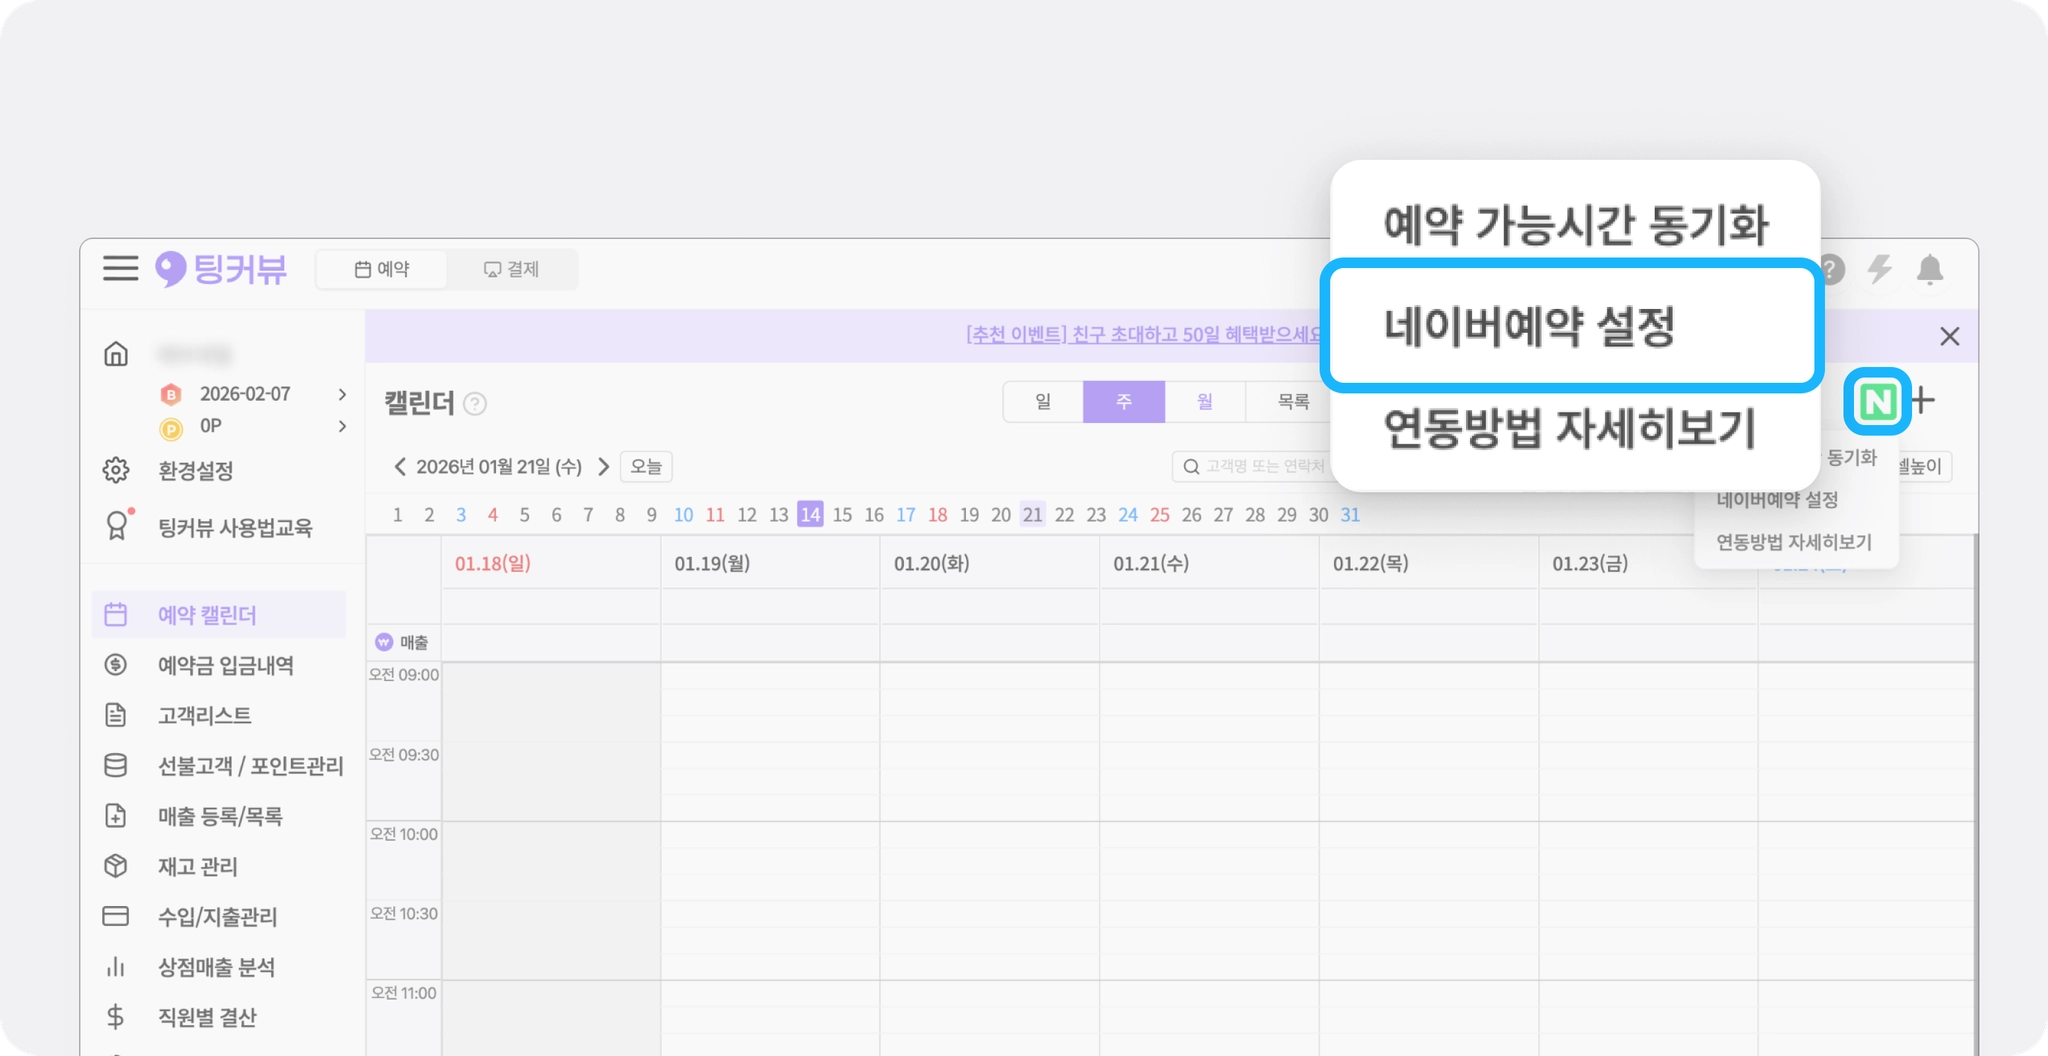This screenshot has width=2048, height=1056.
Task: Click the 01.21(수) column header
Action: coord(1151,564)
